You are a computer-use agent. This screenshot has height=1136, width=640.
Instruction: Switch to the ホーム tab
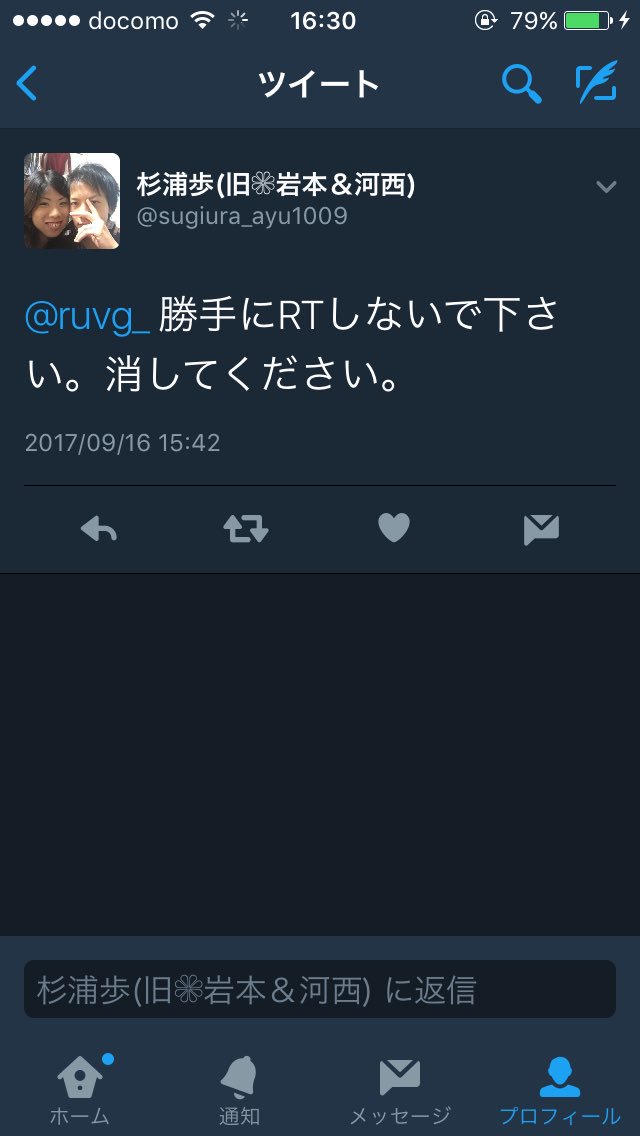coord(80,1090)
